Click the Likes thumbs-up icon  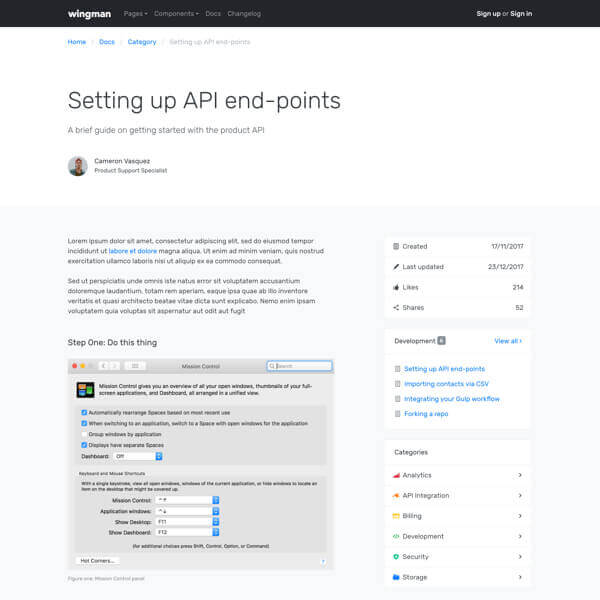tap(396, 287)
